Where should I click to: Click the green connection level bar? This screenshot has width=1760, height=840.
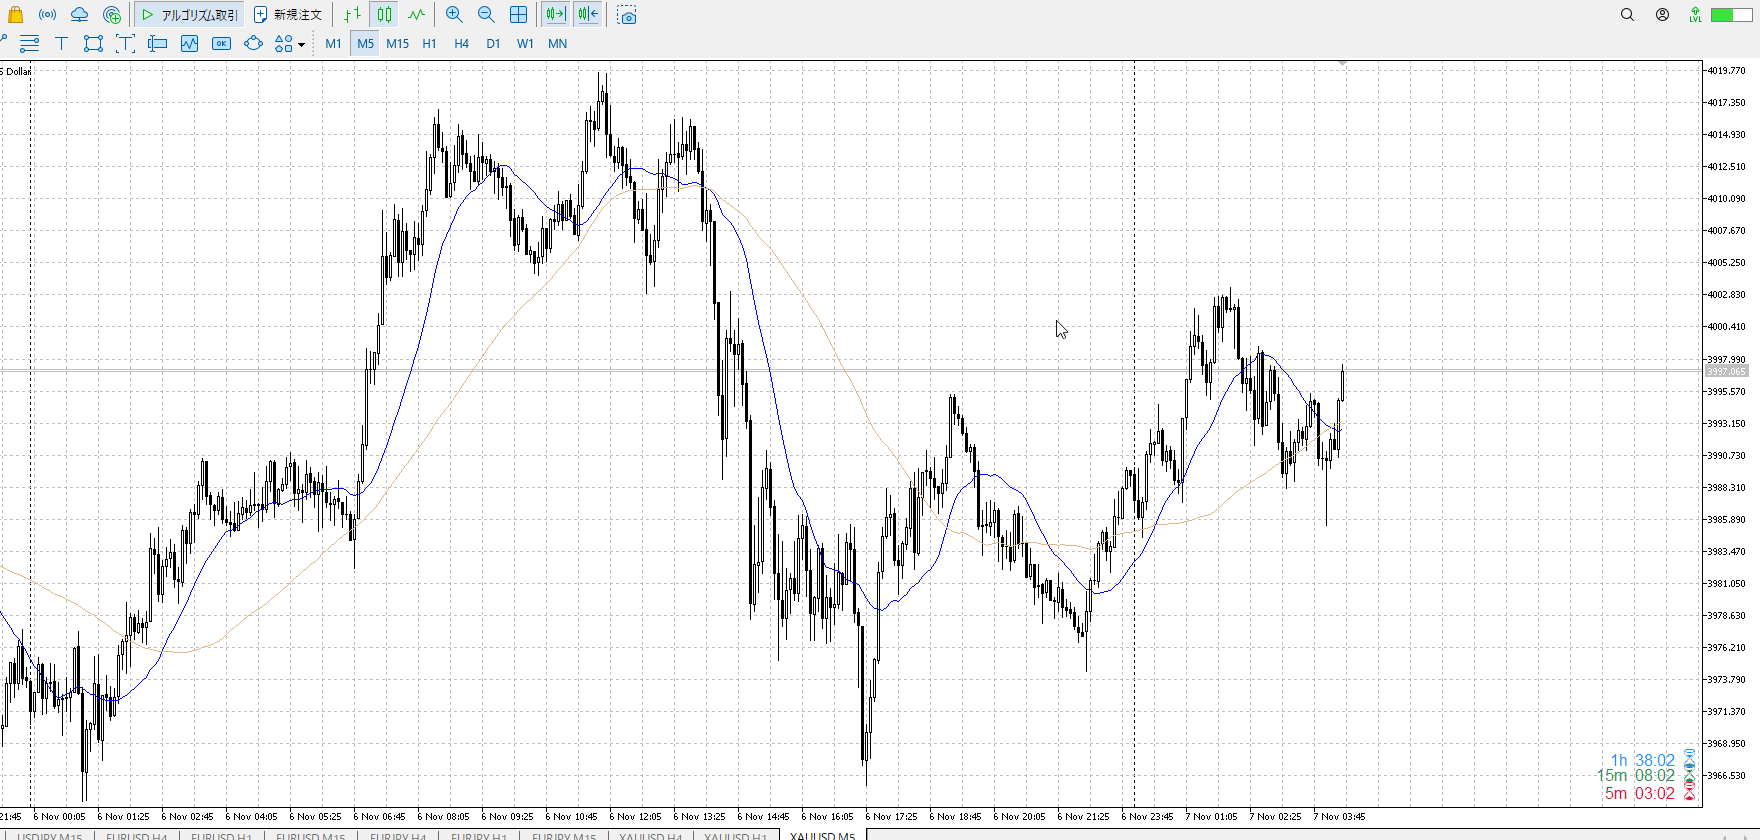[1730, 15]
